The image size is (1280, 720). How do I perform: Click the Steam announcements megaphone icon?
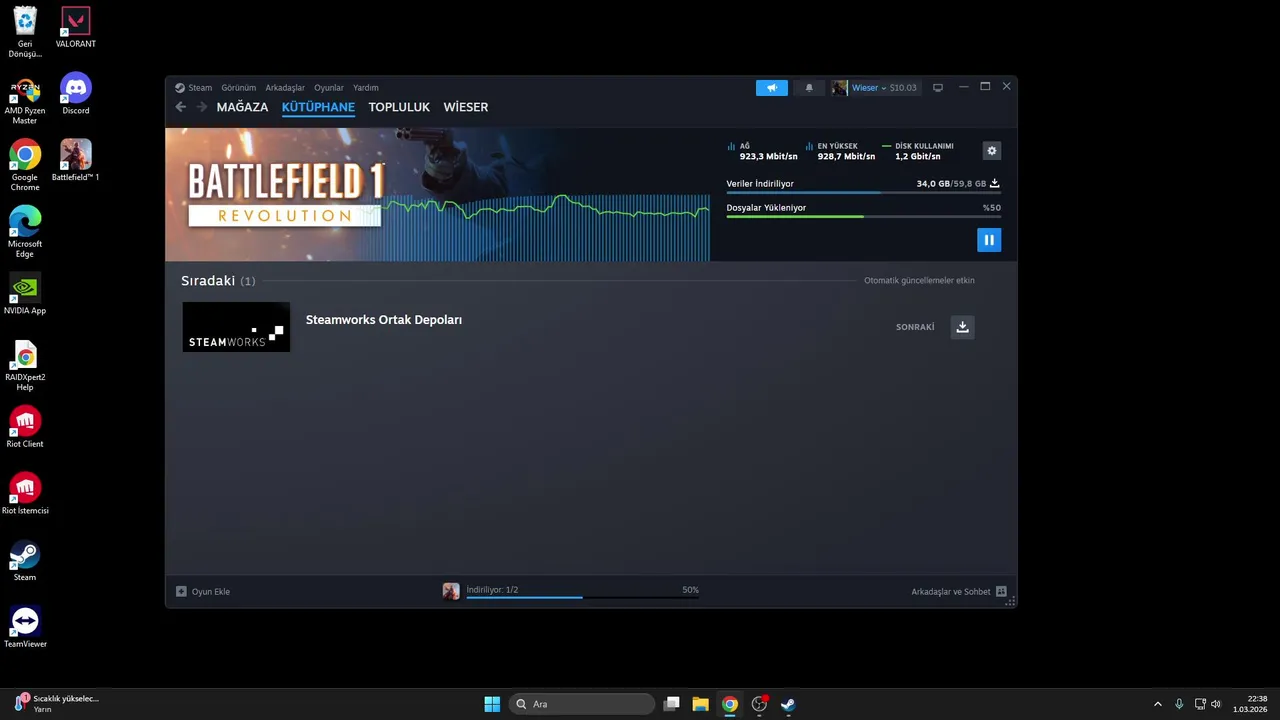[x=772, y=88]
